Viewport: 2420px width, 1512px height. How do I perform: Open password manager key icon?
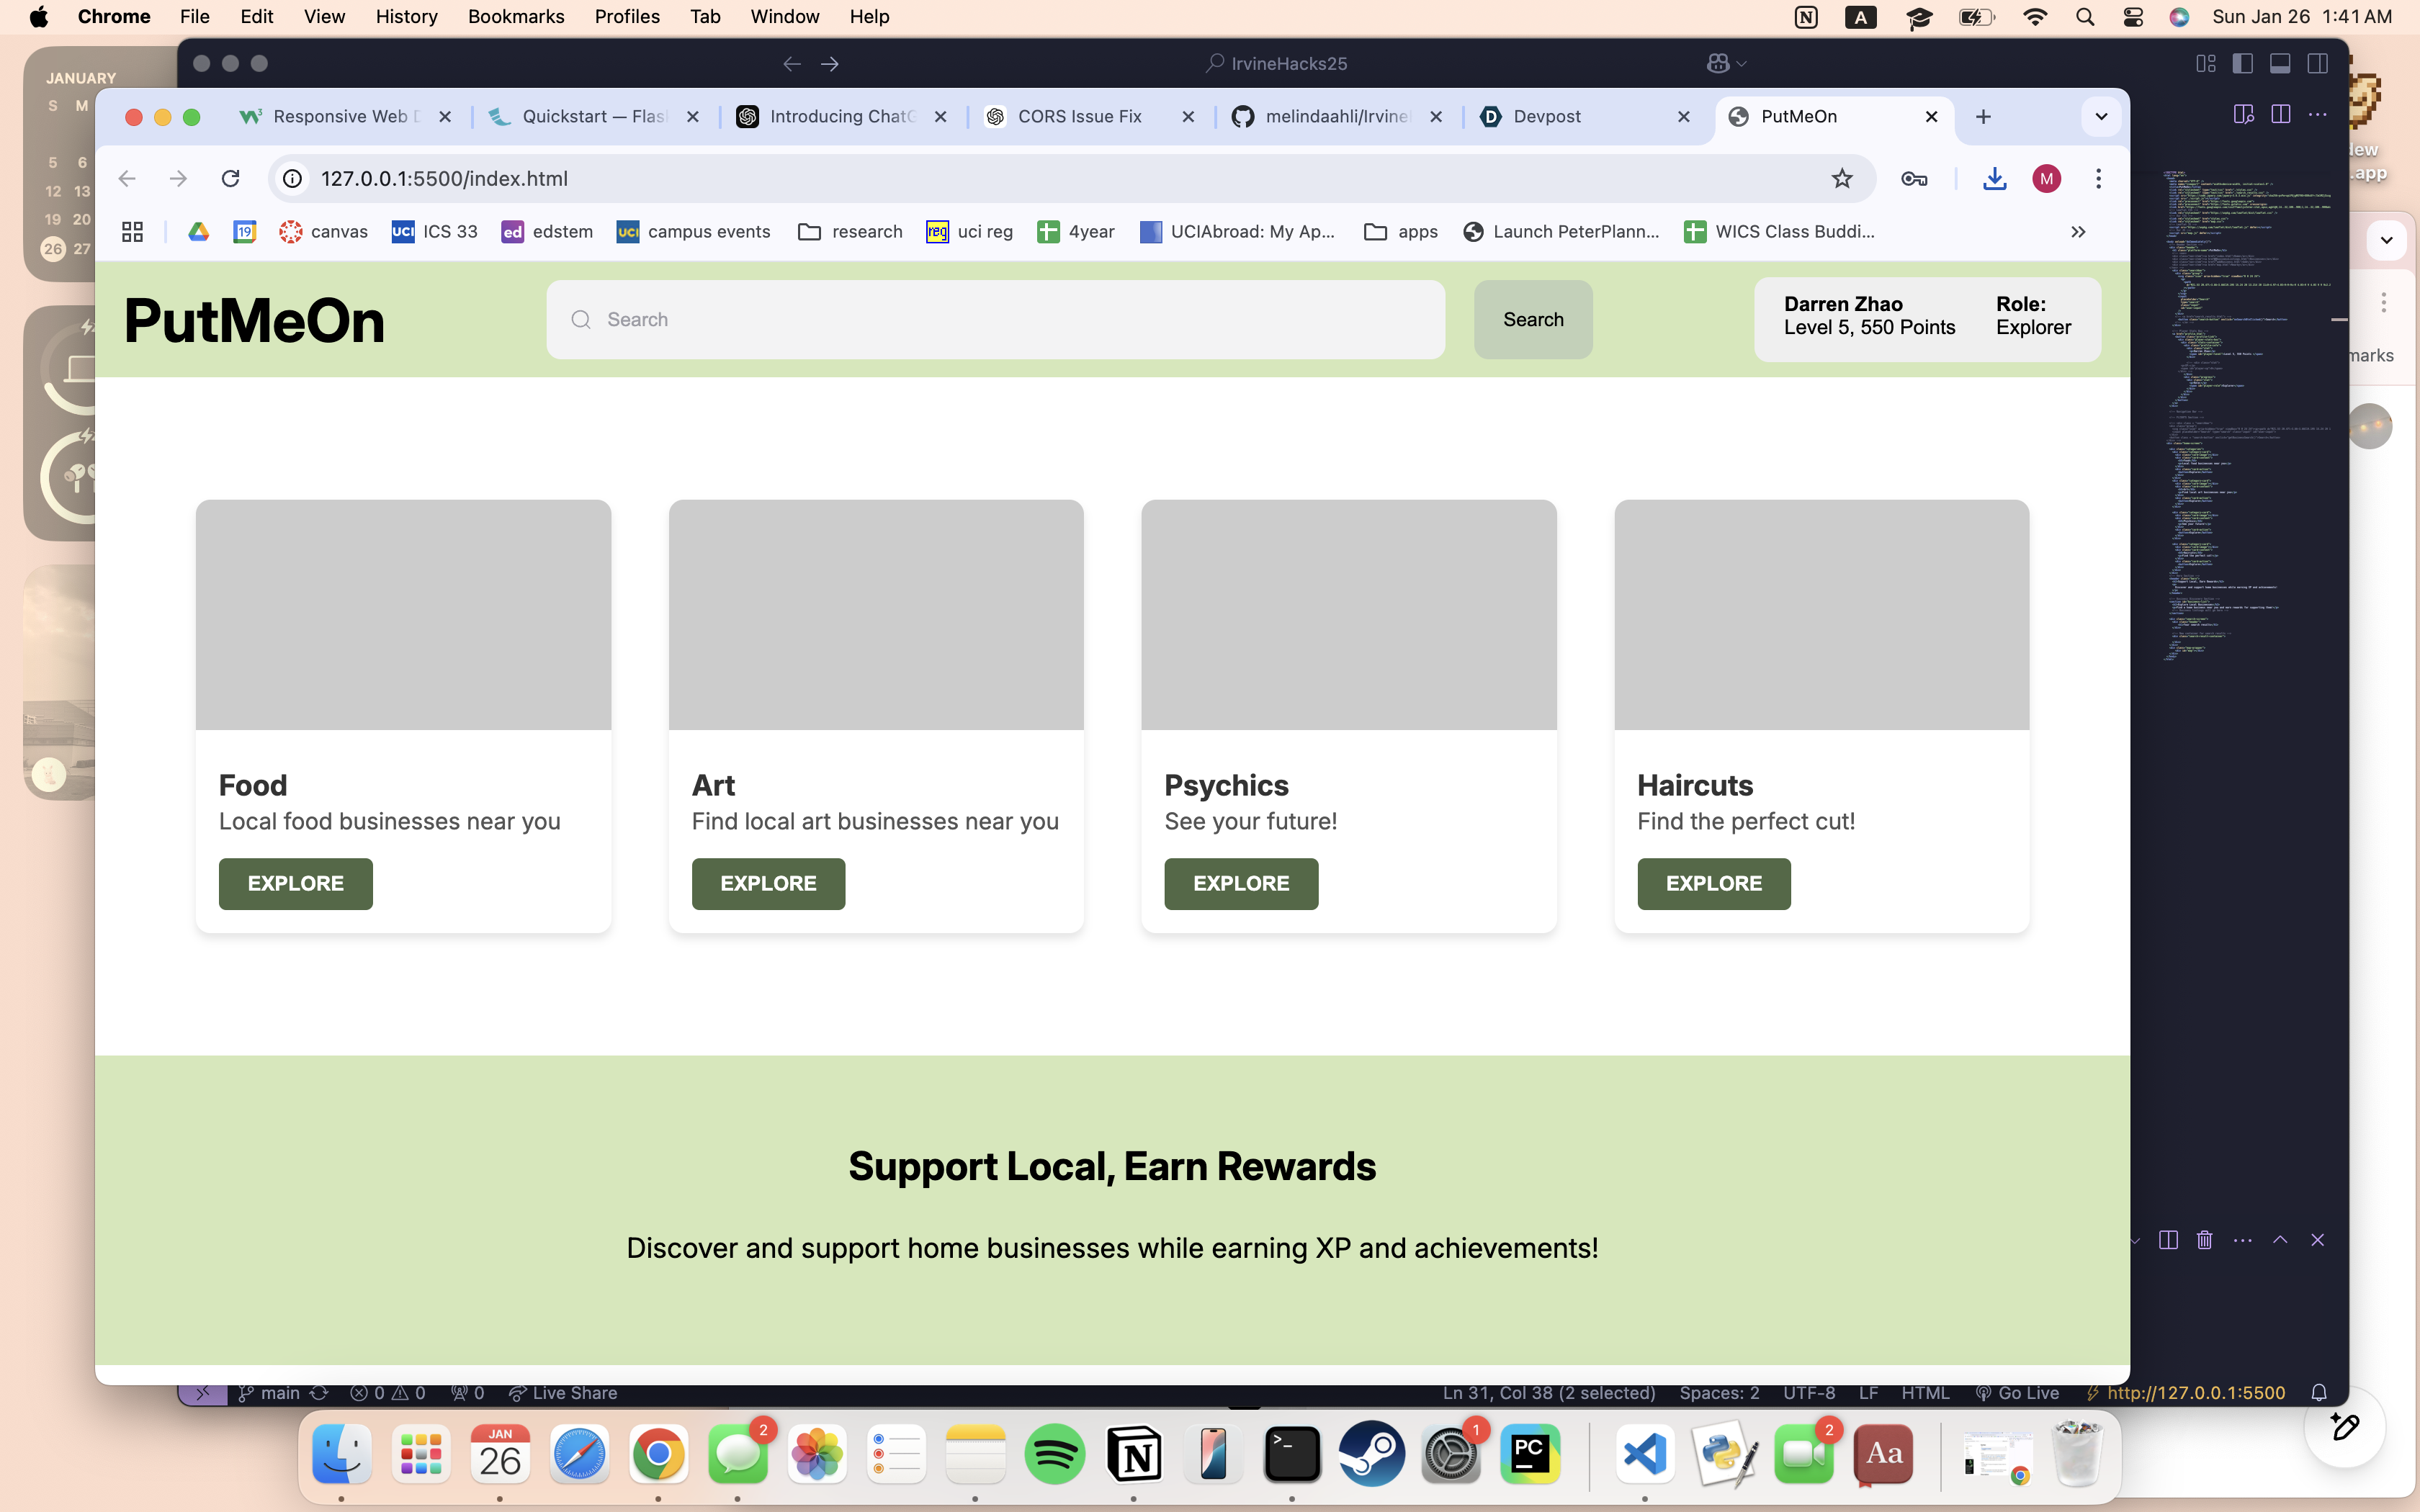[1914, 178]
